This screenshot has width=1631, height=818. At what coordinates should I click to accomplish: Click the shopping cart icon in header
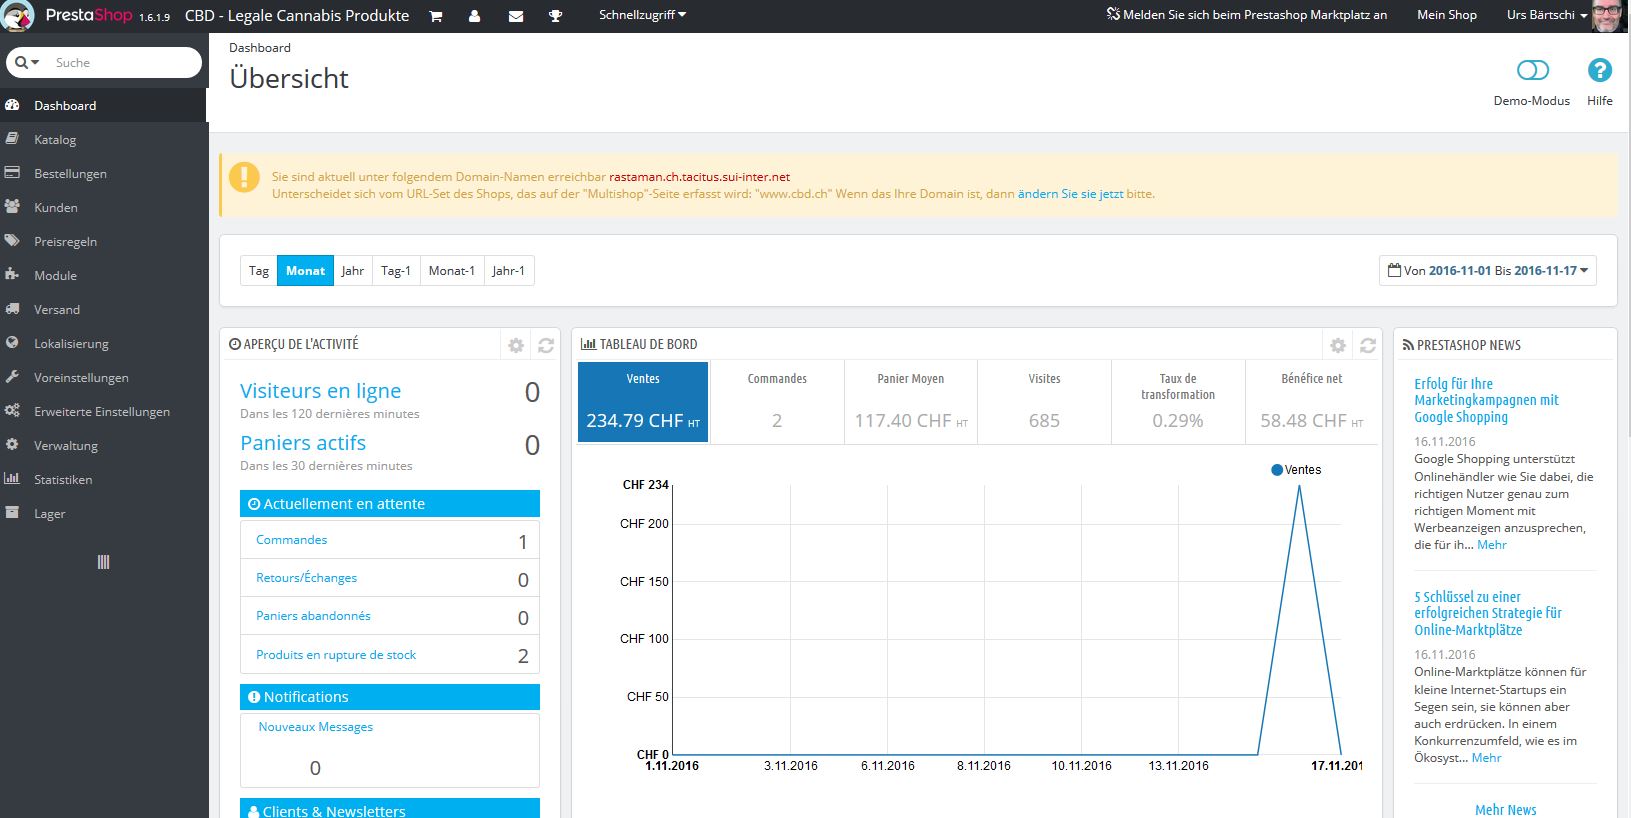point(436,16)
